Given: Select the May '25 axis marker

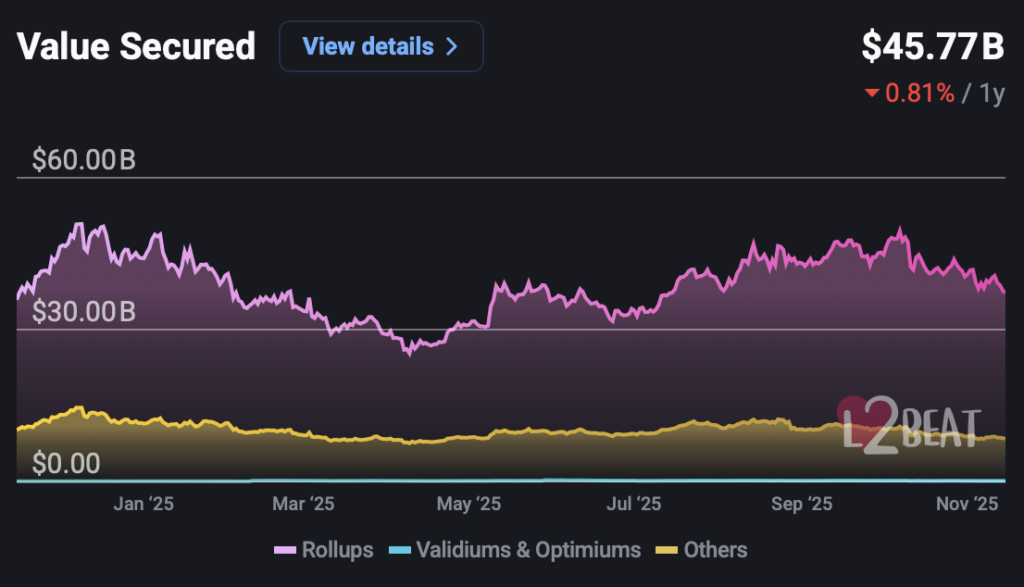Looking at the screenshot, I should click(469, 504).
